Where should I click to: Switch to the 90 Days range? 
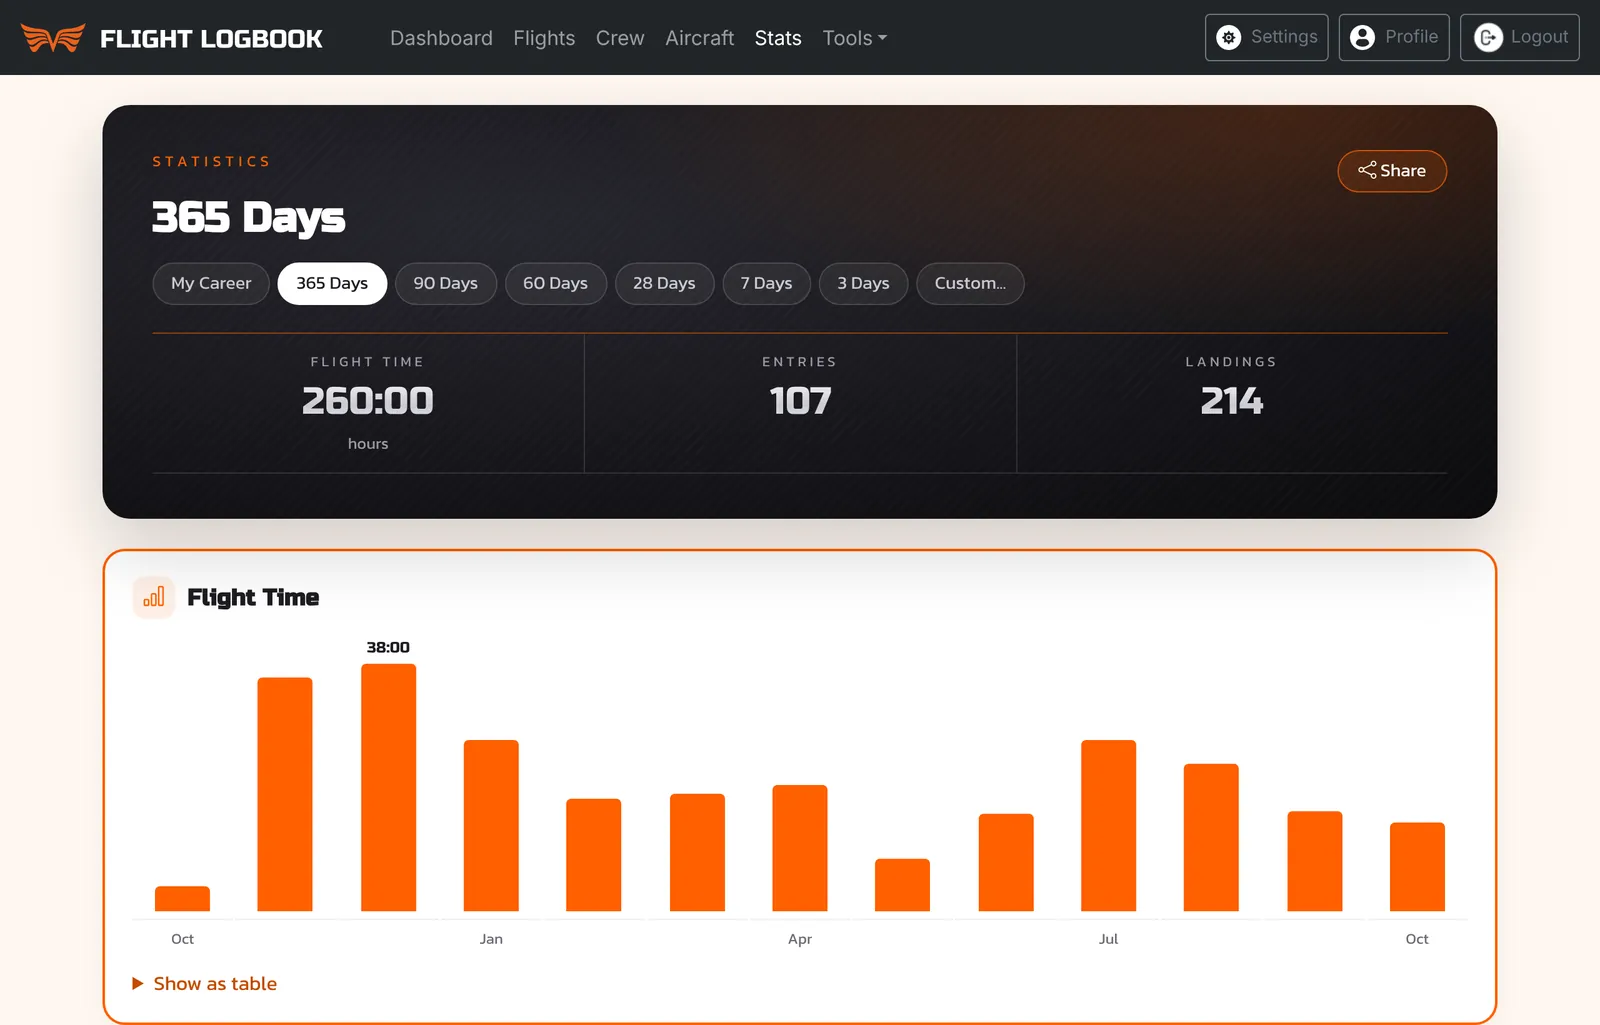[446, 283]
